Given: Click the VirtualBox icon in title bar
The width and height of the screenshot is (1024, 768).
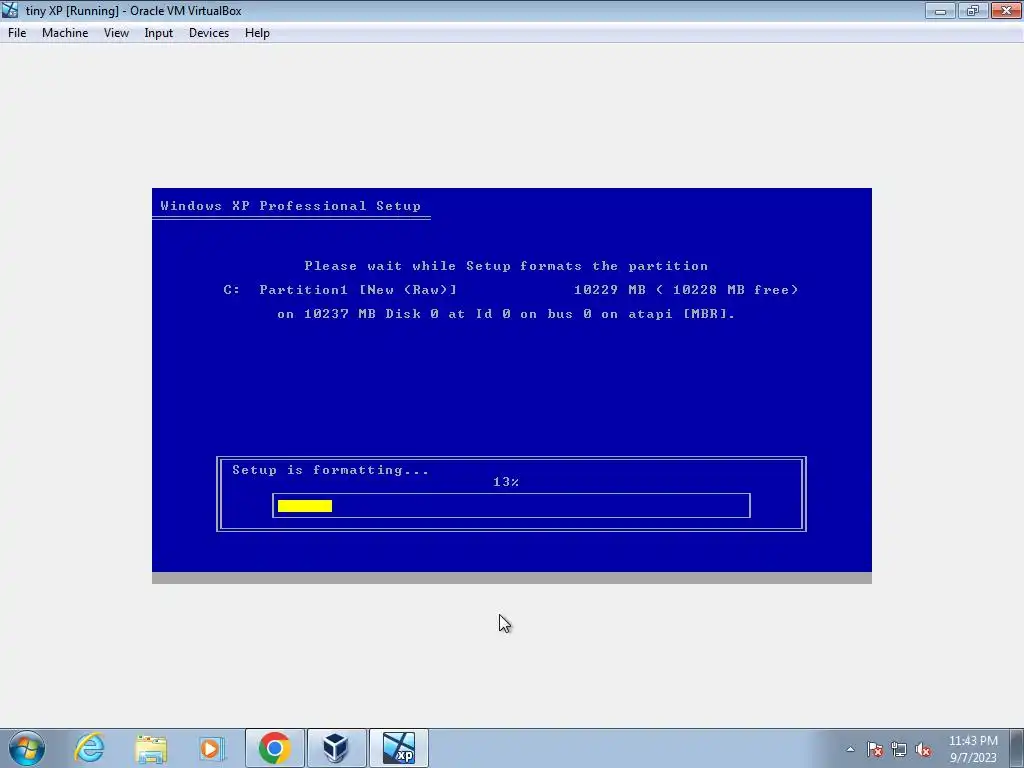Looking at the screenshot, I should (10, 10).
